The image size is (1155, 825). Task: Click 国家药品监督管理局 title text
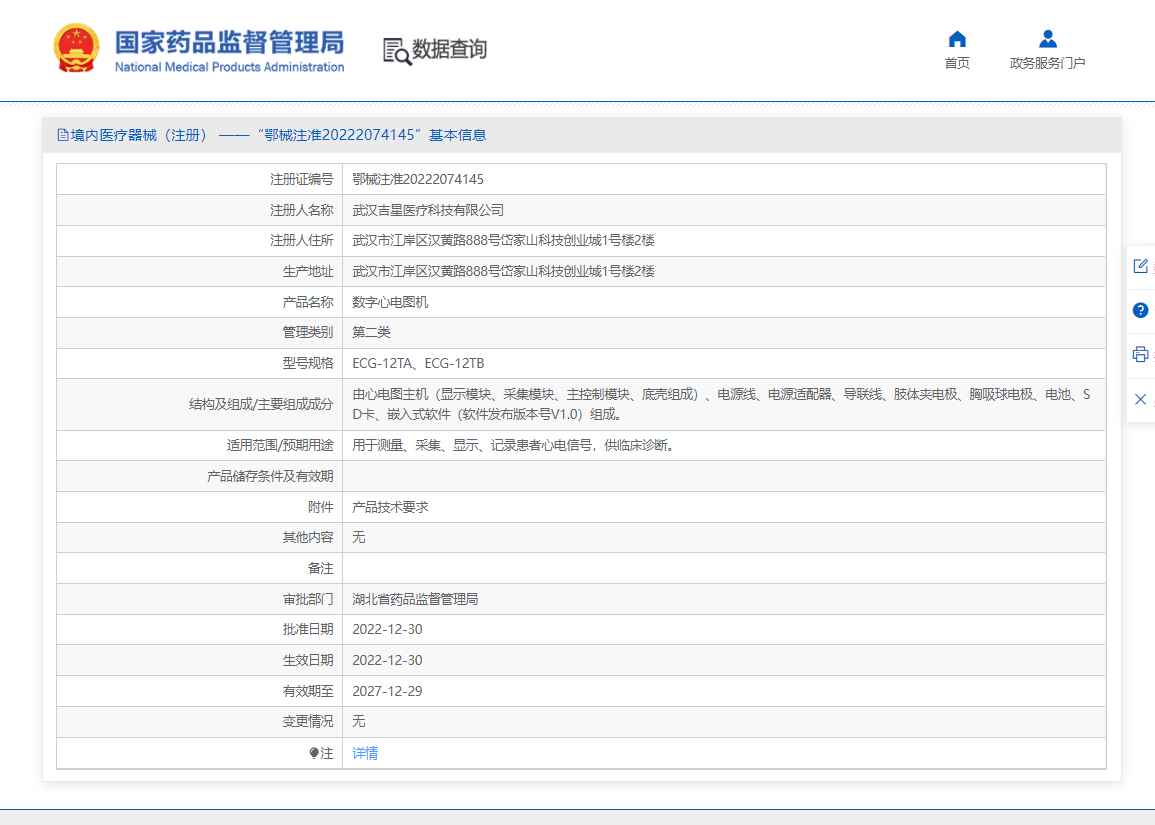pyautogui.click(x=229, y=43)
